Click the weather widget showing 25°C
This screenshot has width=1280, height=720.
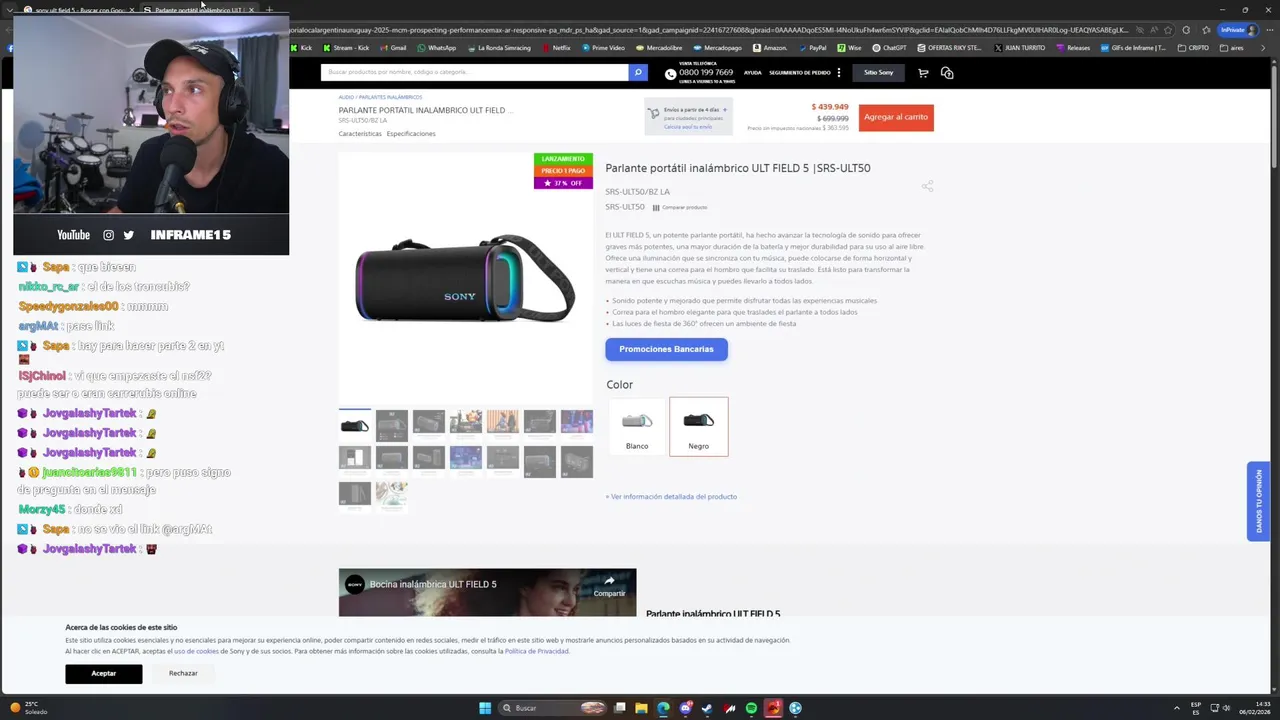(x=28, y=708)
